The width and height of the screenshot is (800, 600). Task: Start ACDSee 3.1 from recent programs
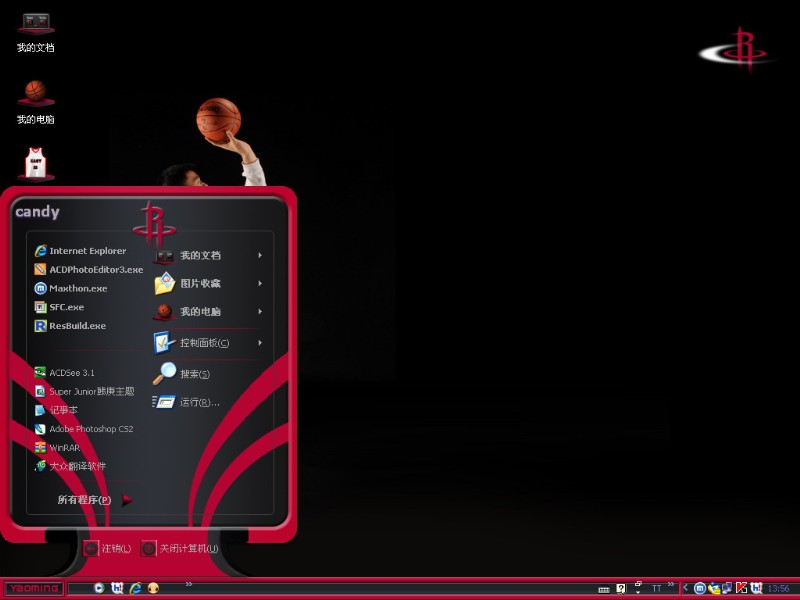pyautogui.click(x=64, y=372)
